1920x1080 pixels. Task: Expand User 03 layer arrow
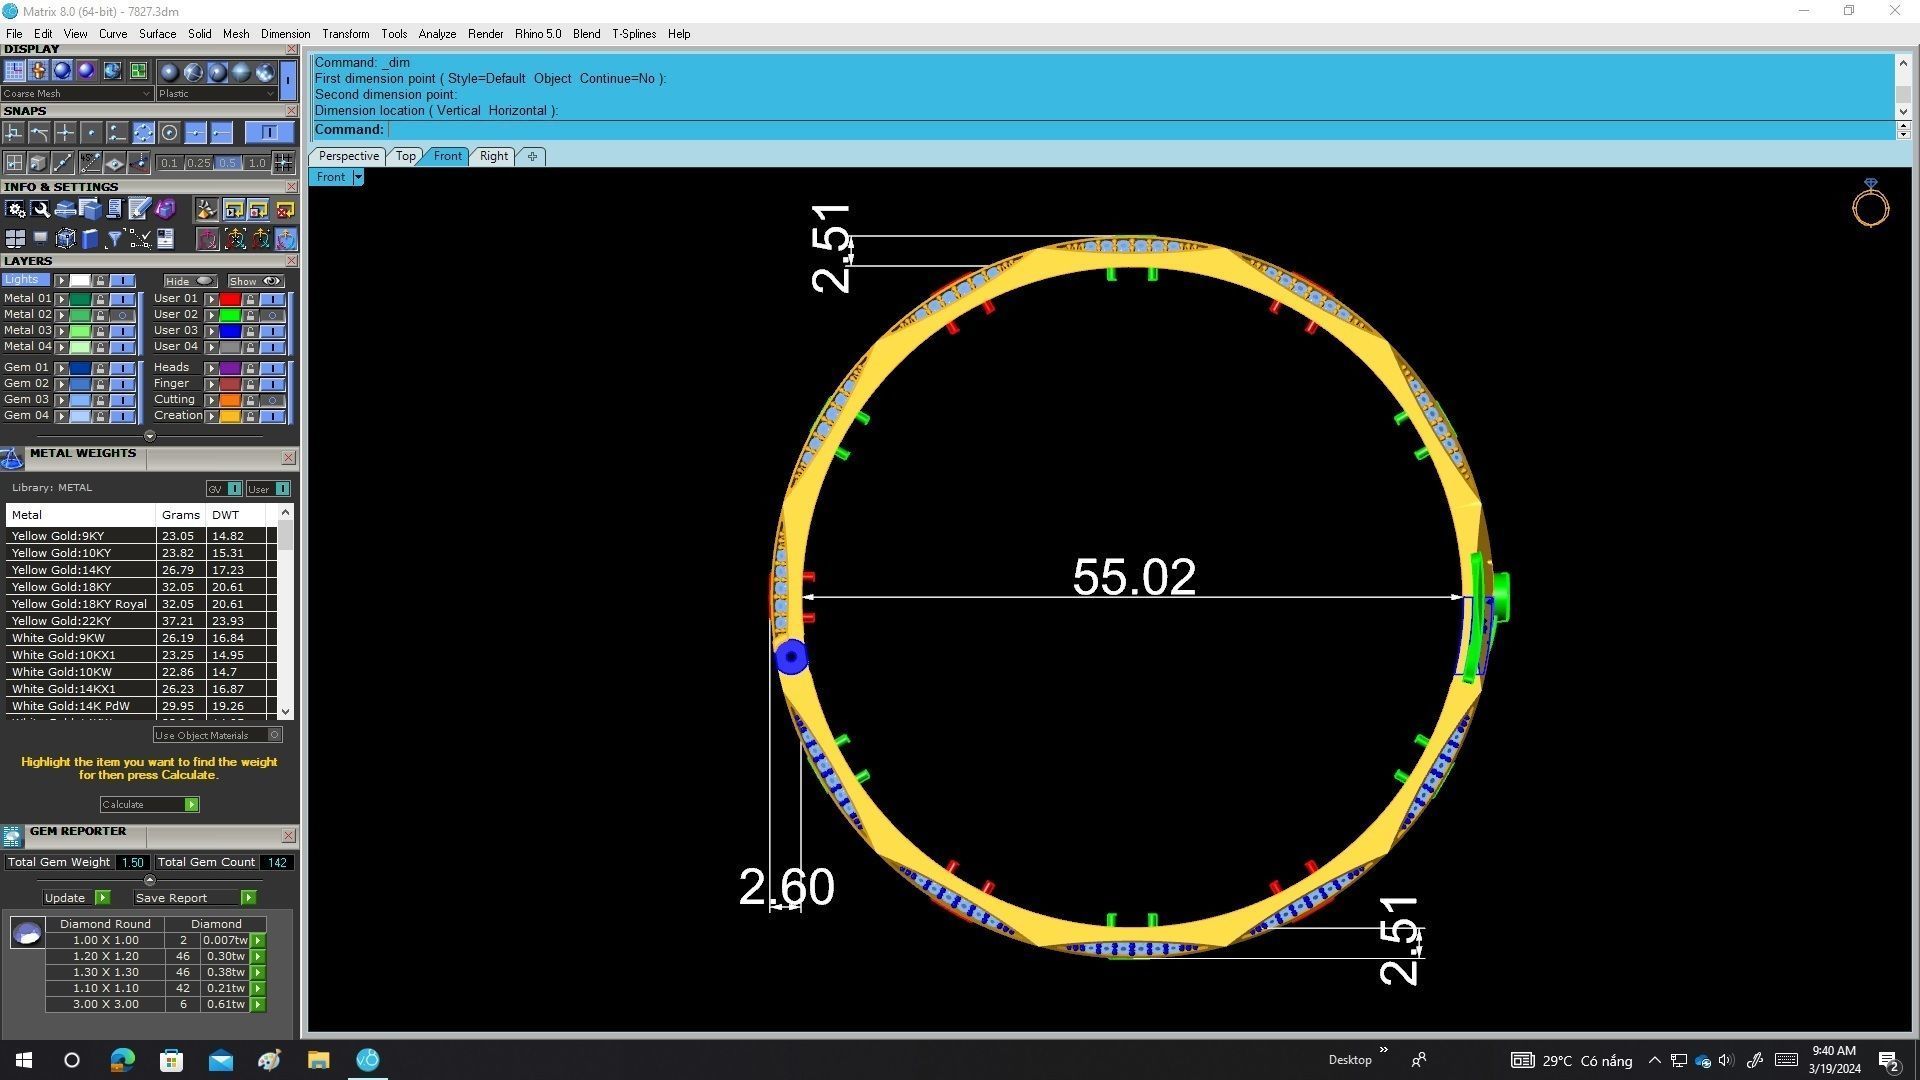click(x=211, y=331)
